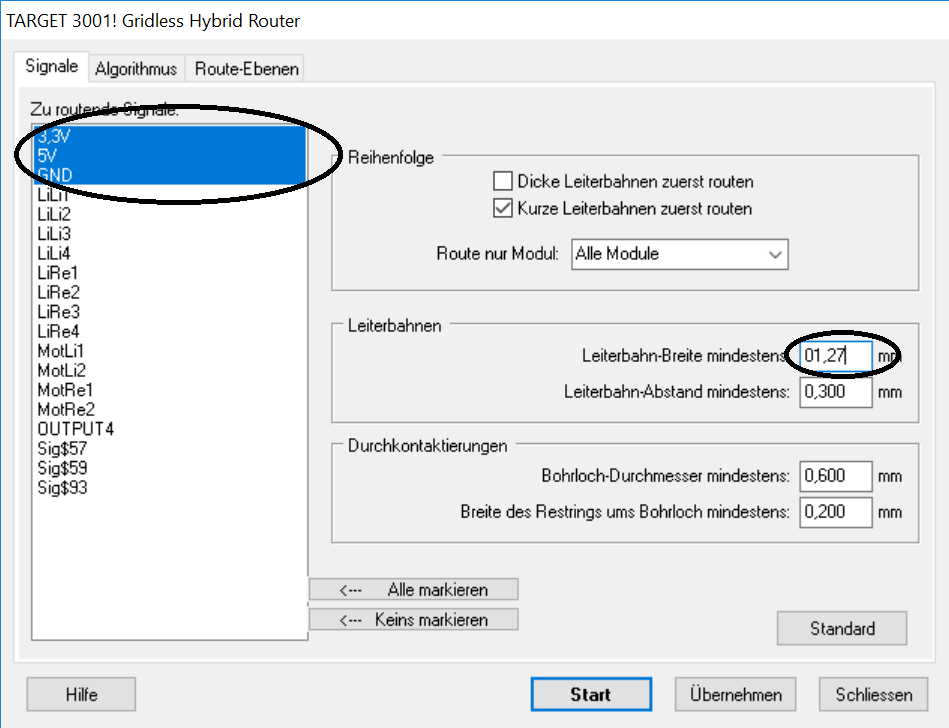Start the autorouter
The image size is (949, 728).
coord(591,695)
